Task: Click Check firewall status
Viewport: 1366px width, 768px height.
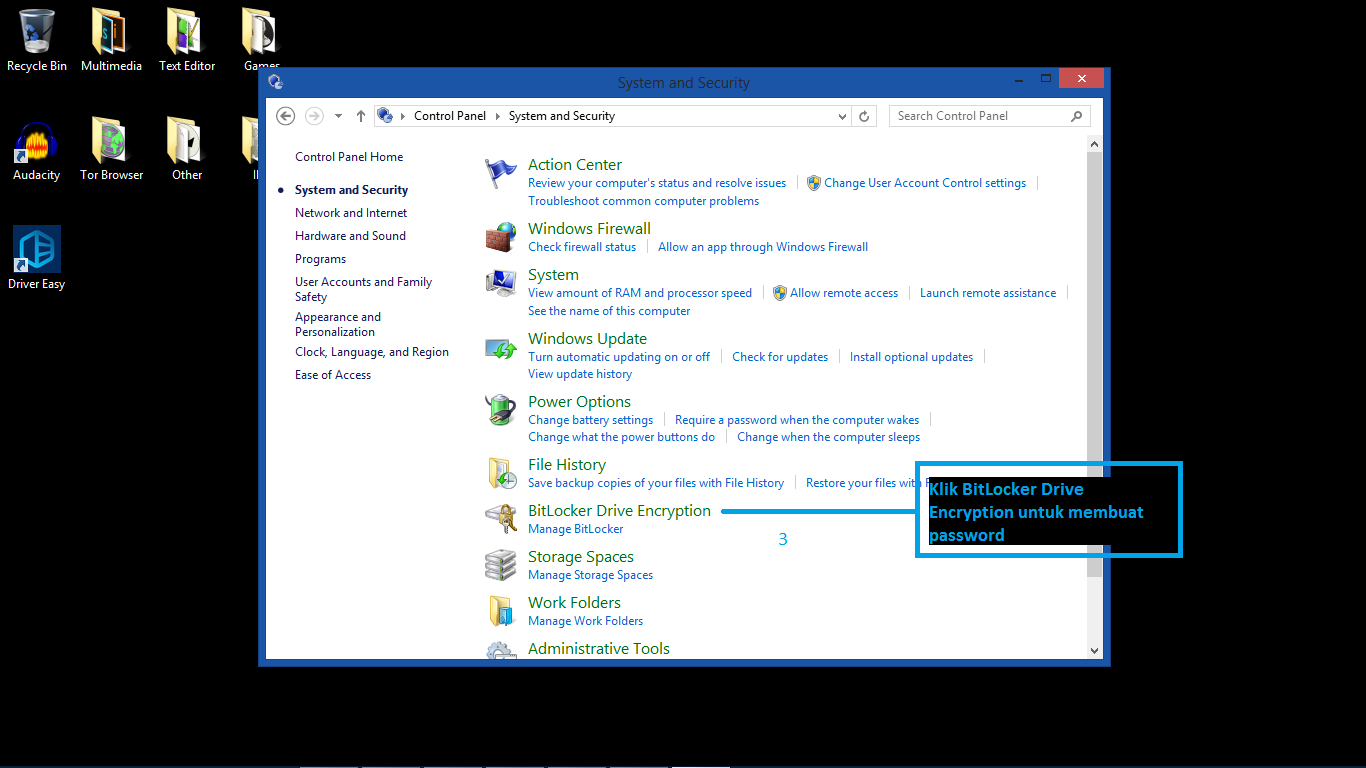Action: pyautogui.click(x=582, y=247)
